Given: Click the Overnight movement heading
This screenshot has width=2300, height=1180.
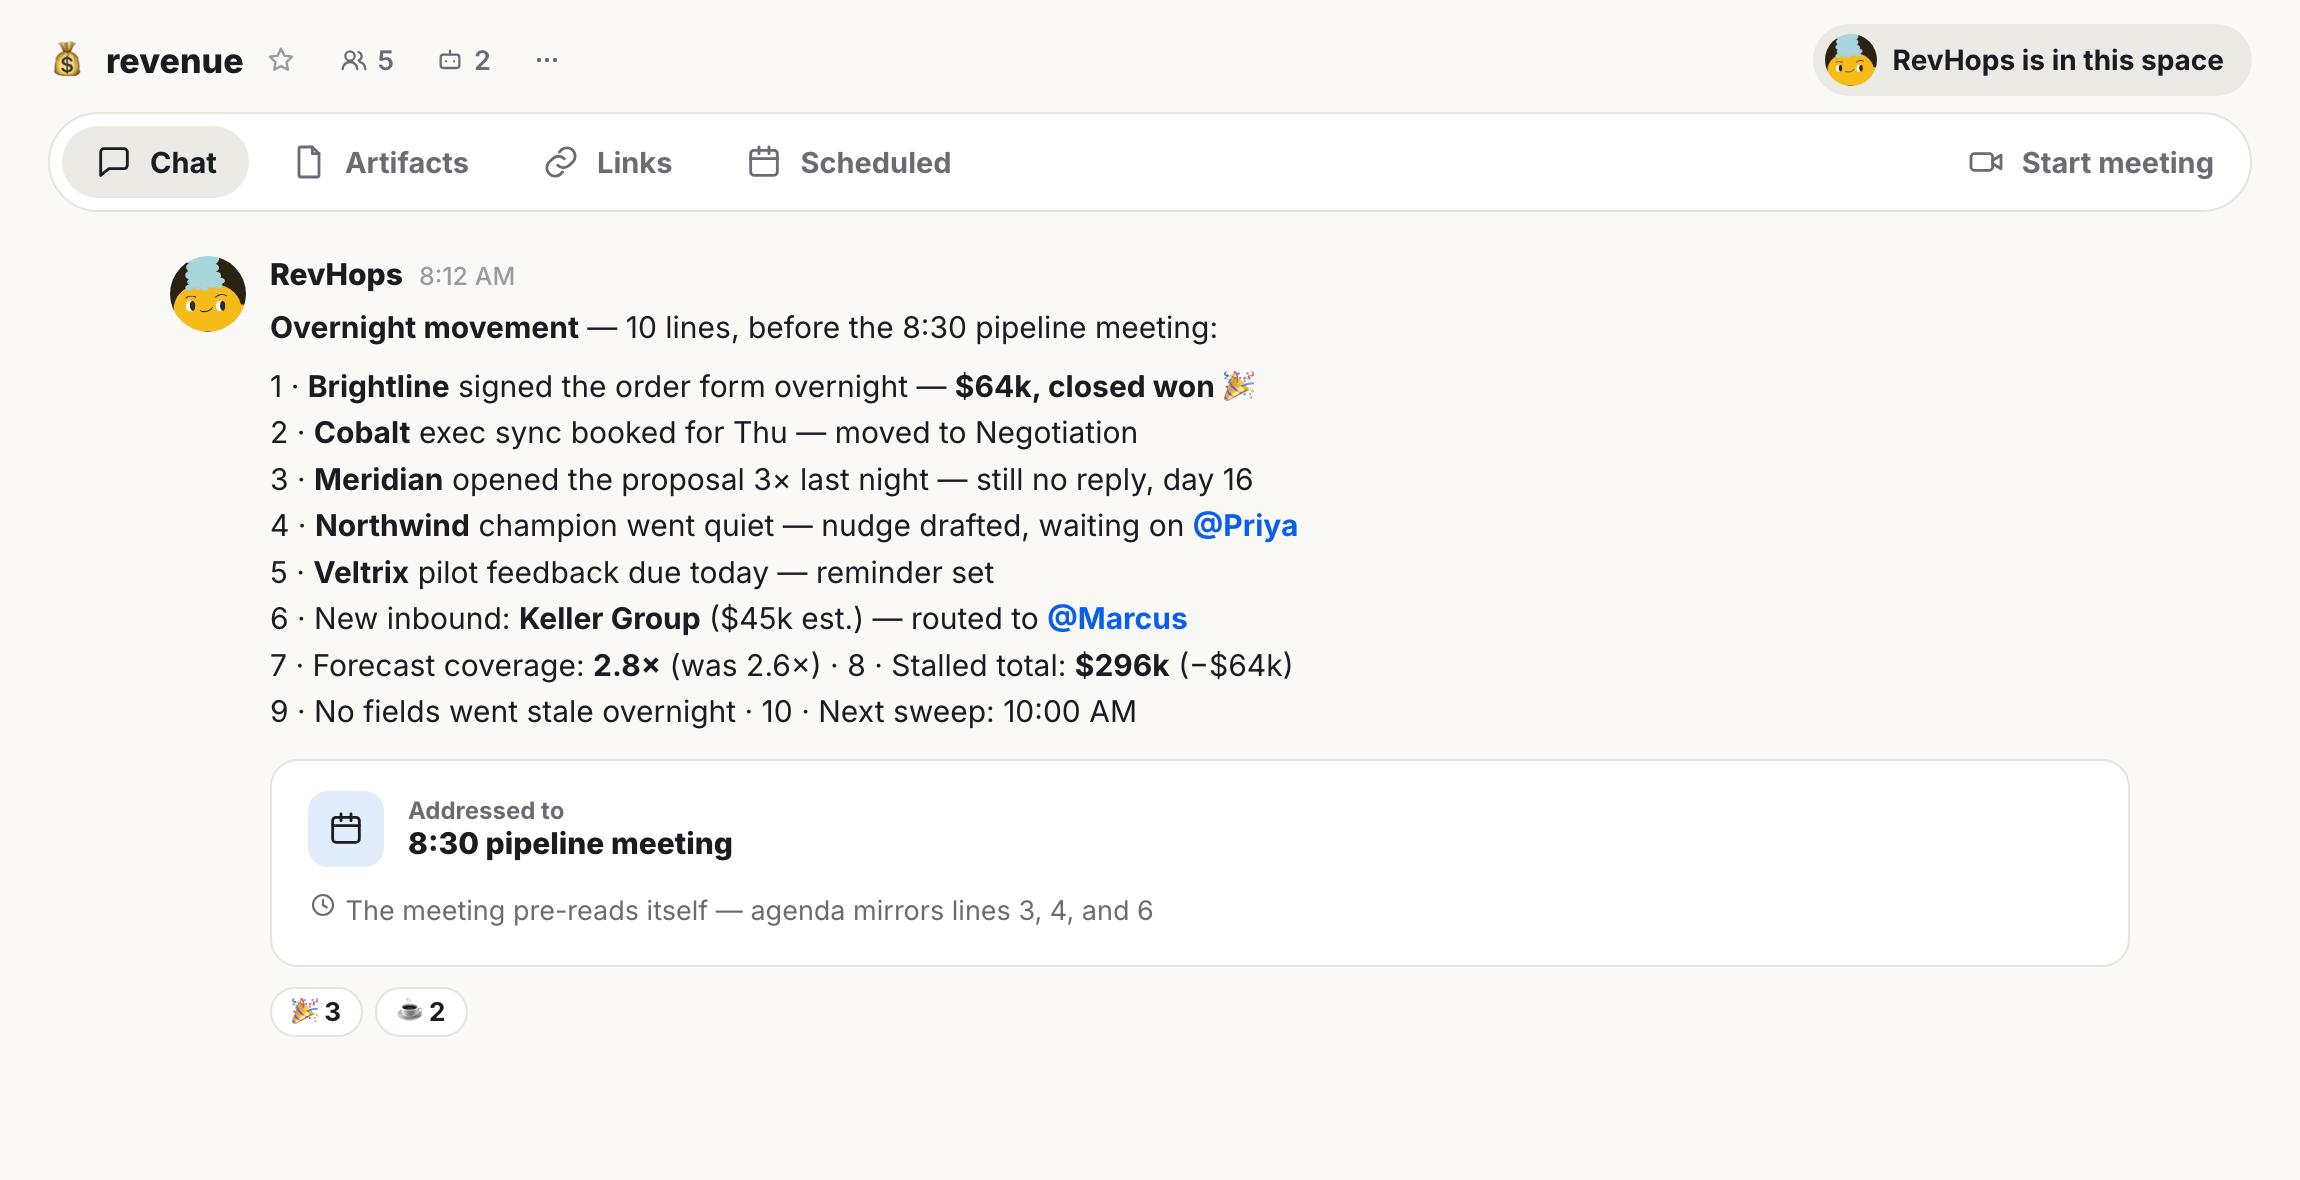Looking at the screenshot, I should tap(424, 327).
